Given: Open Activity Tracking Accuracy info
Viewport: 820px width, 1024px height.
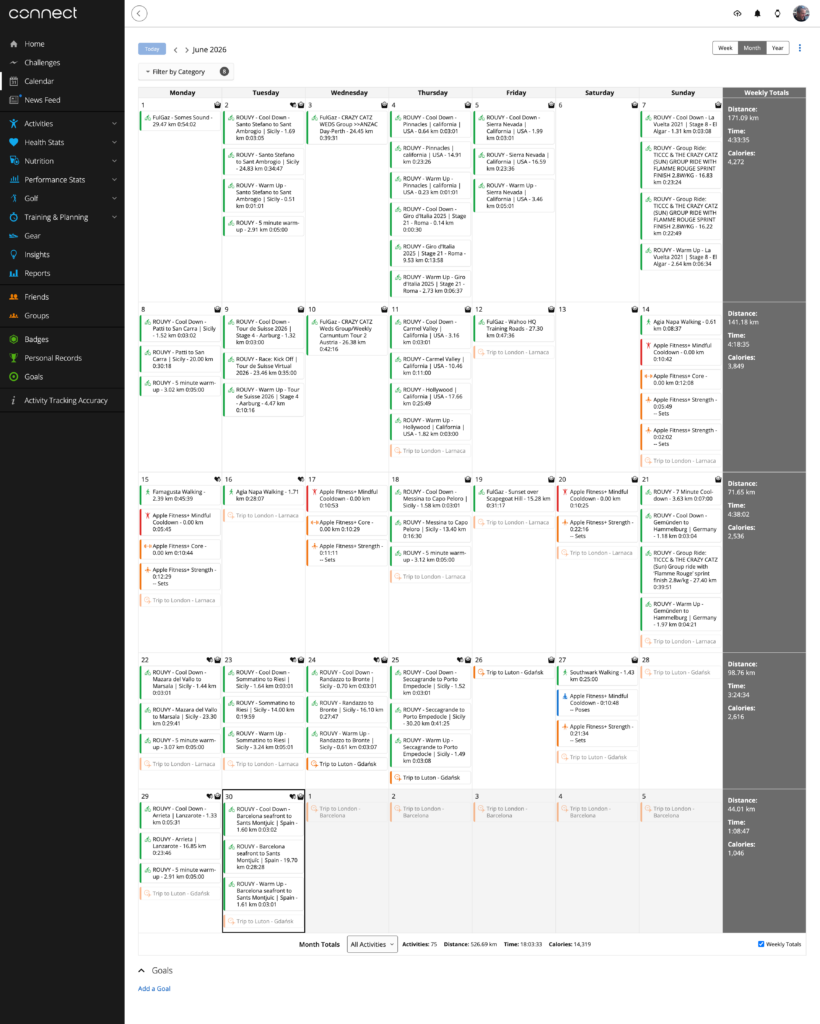Looking at the screenshot, I should [x=65, y=400].
